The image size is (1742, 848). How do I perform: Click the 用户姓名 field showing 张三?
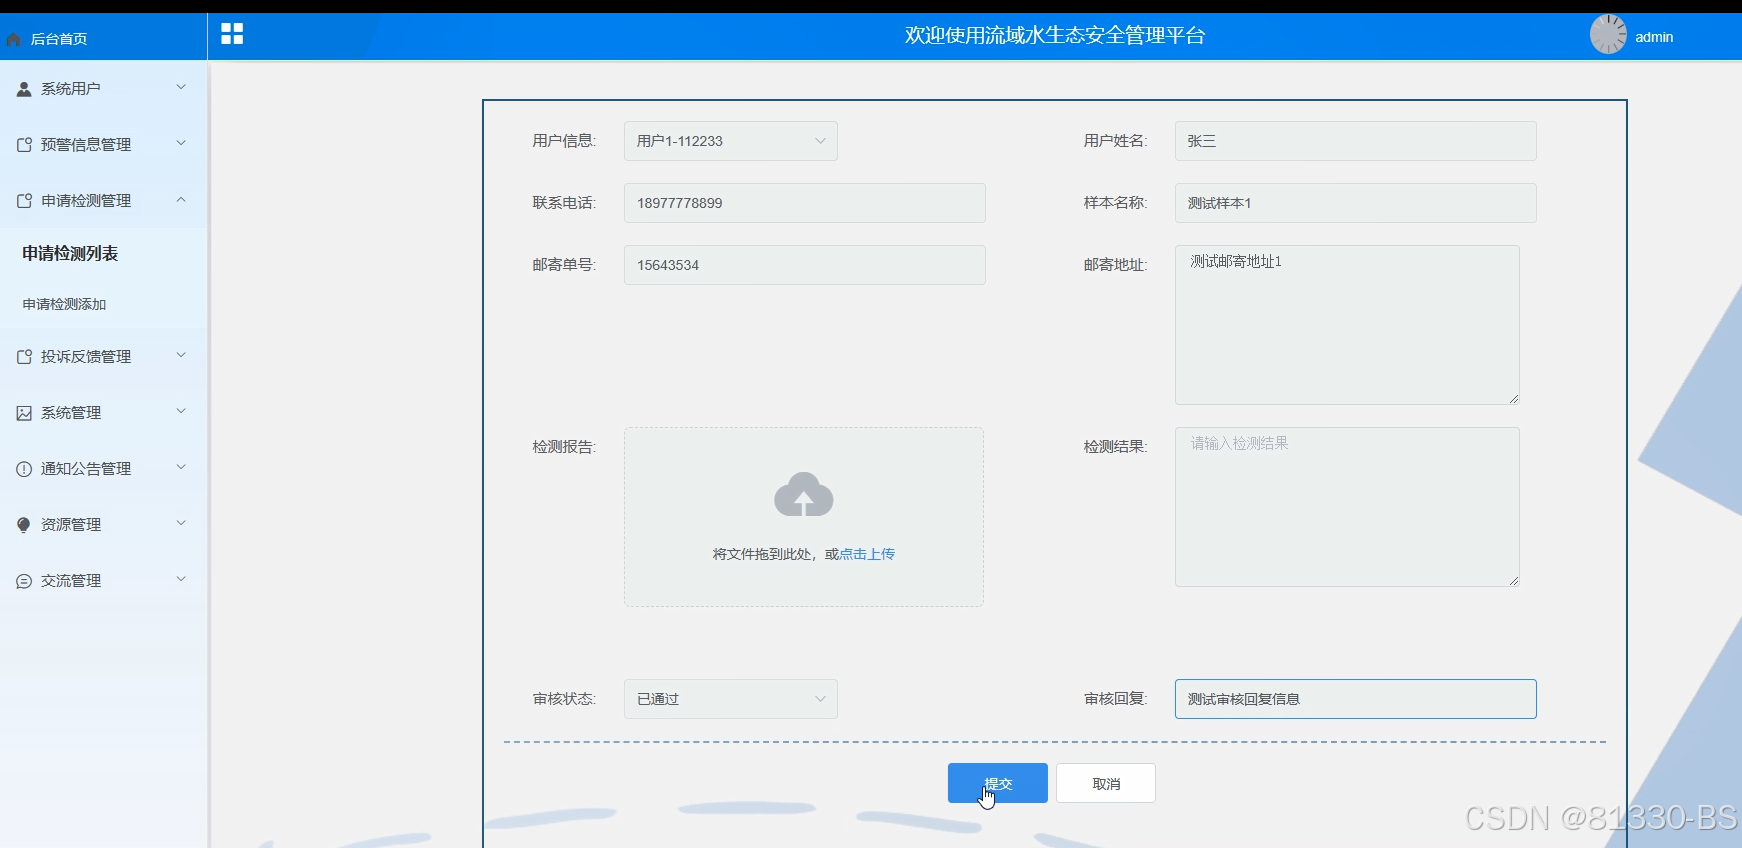pyautogui.click(x=1356, y=141)
